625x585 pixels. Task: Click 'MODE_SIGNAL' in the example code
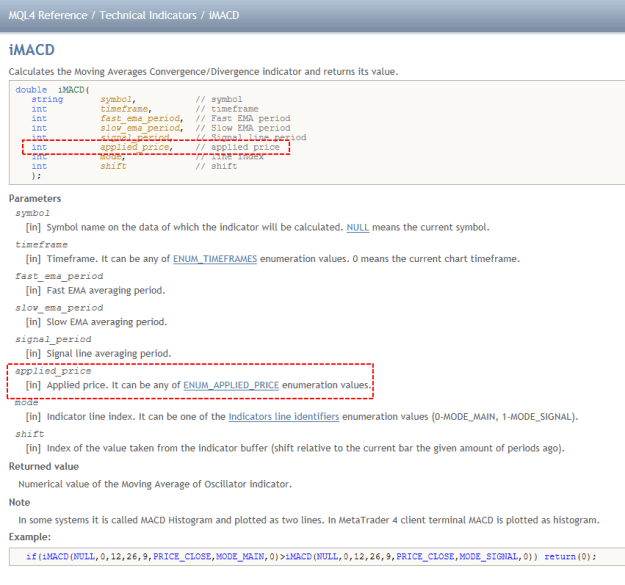[x=488, y=557]
